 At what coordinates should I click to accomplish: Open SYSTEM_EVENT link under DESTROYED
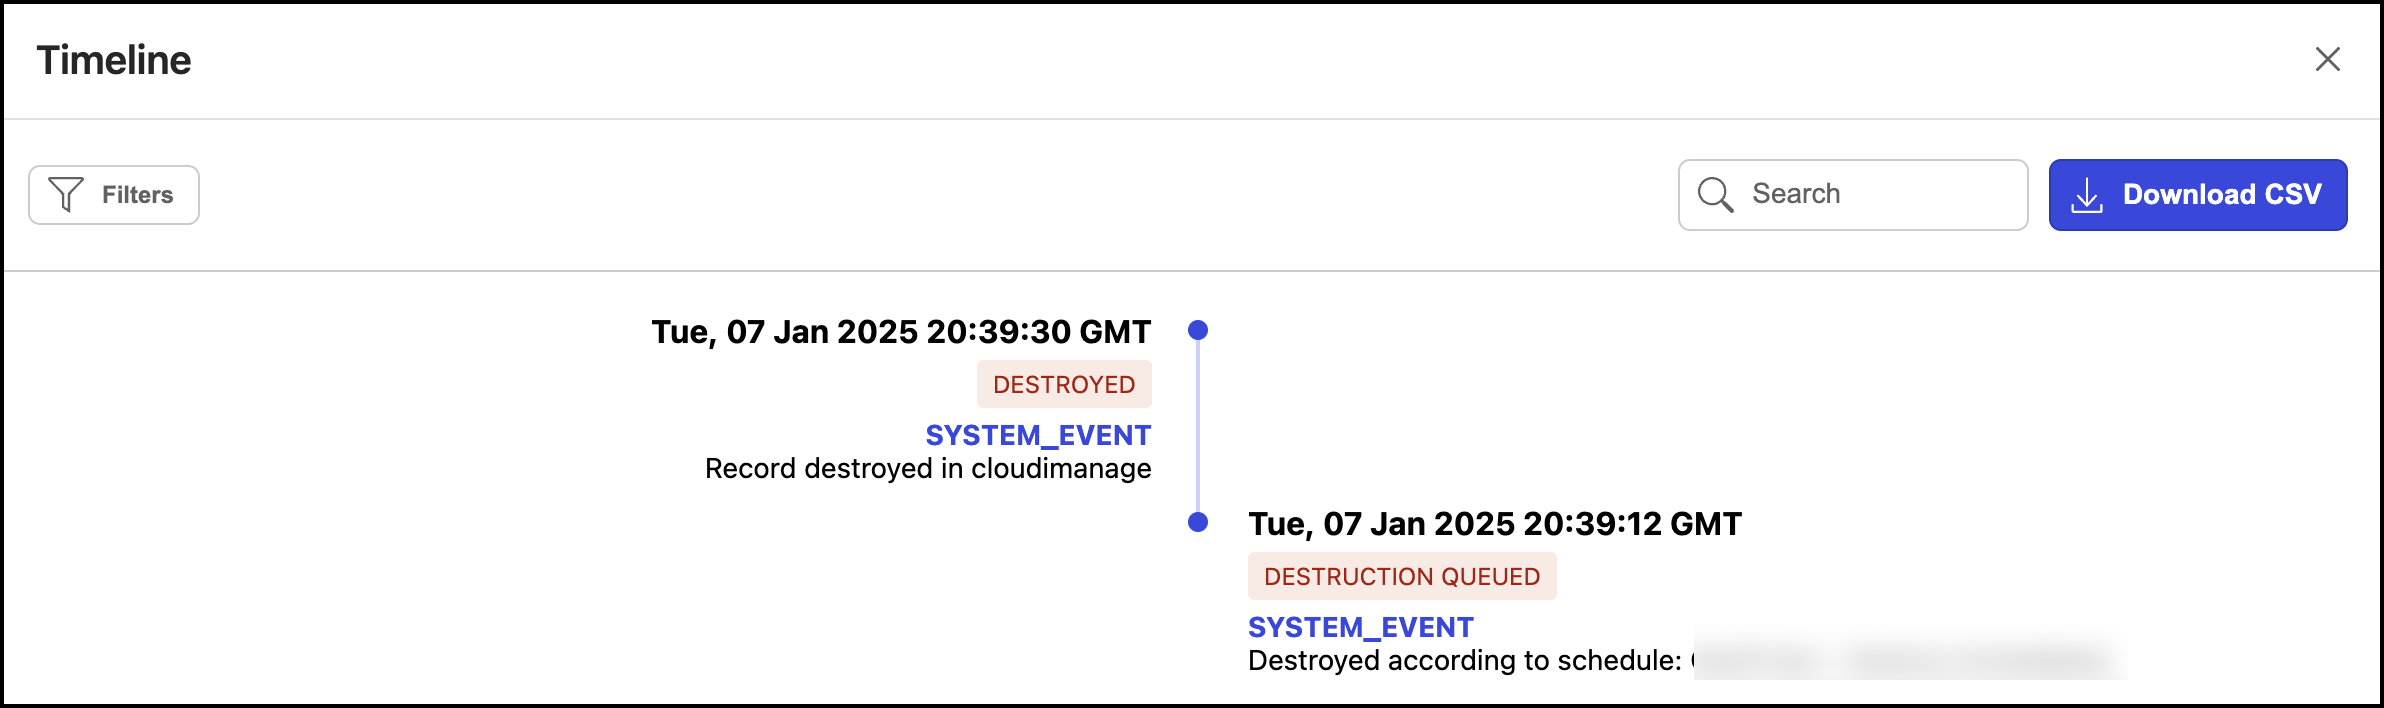(x=1038, y=436)
